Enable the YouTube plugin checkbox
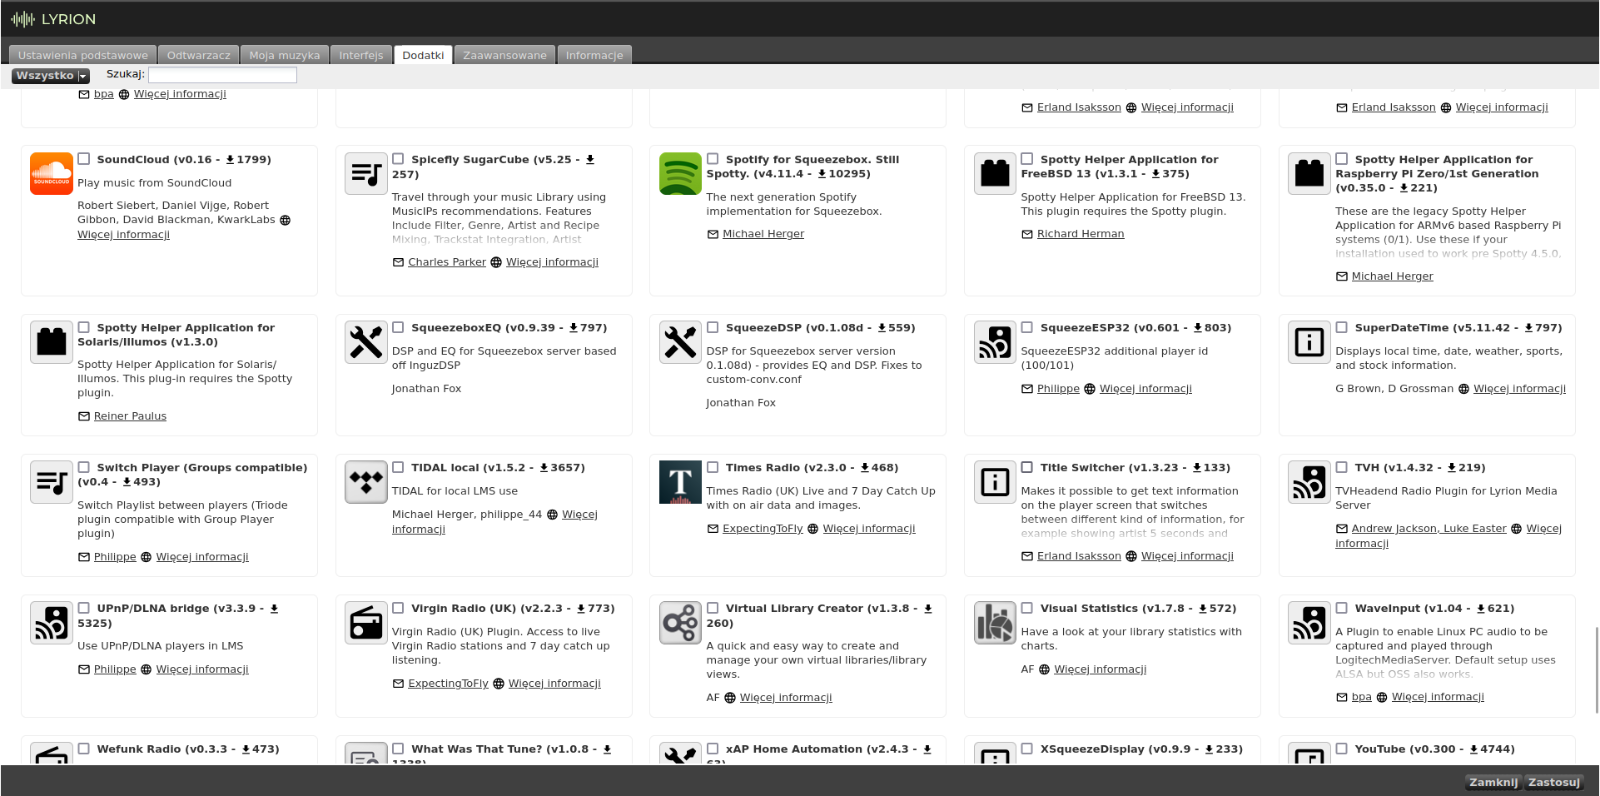 (x=1342, y=749)
